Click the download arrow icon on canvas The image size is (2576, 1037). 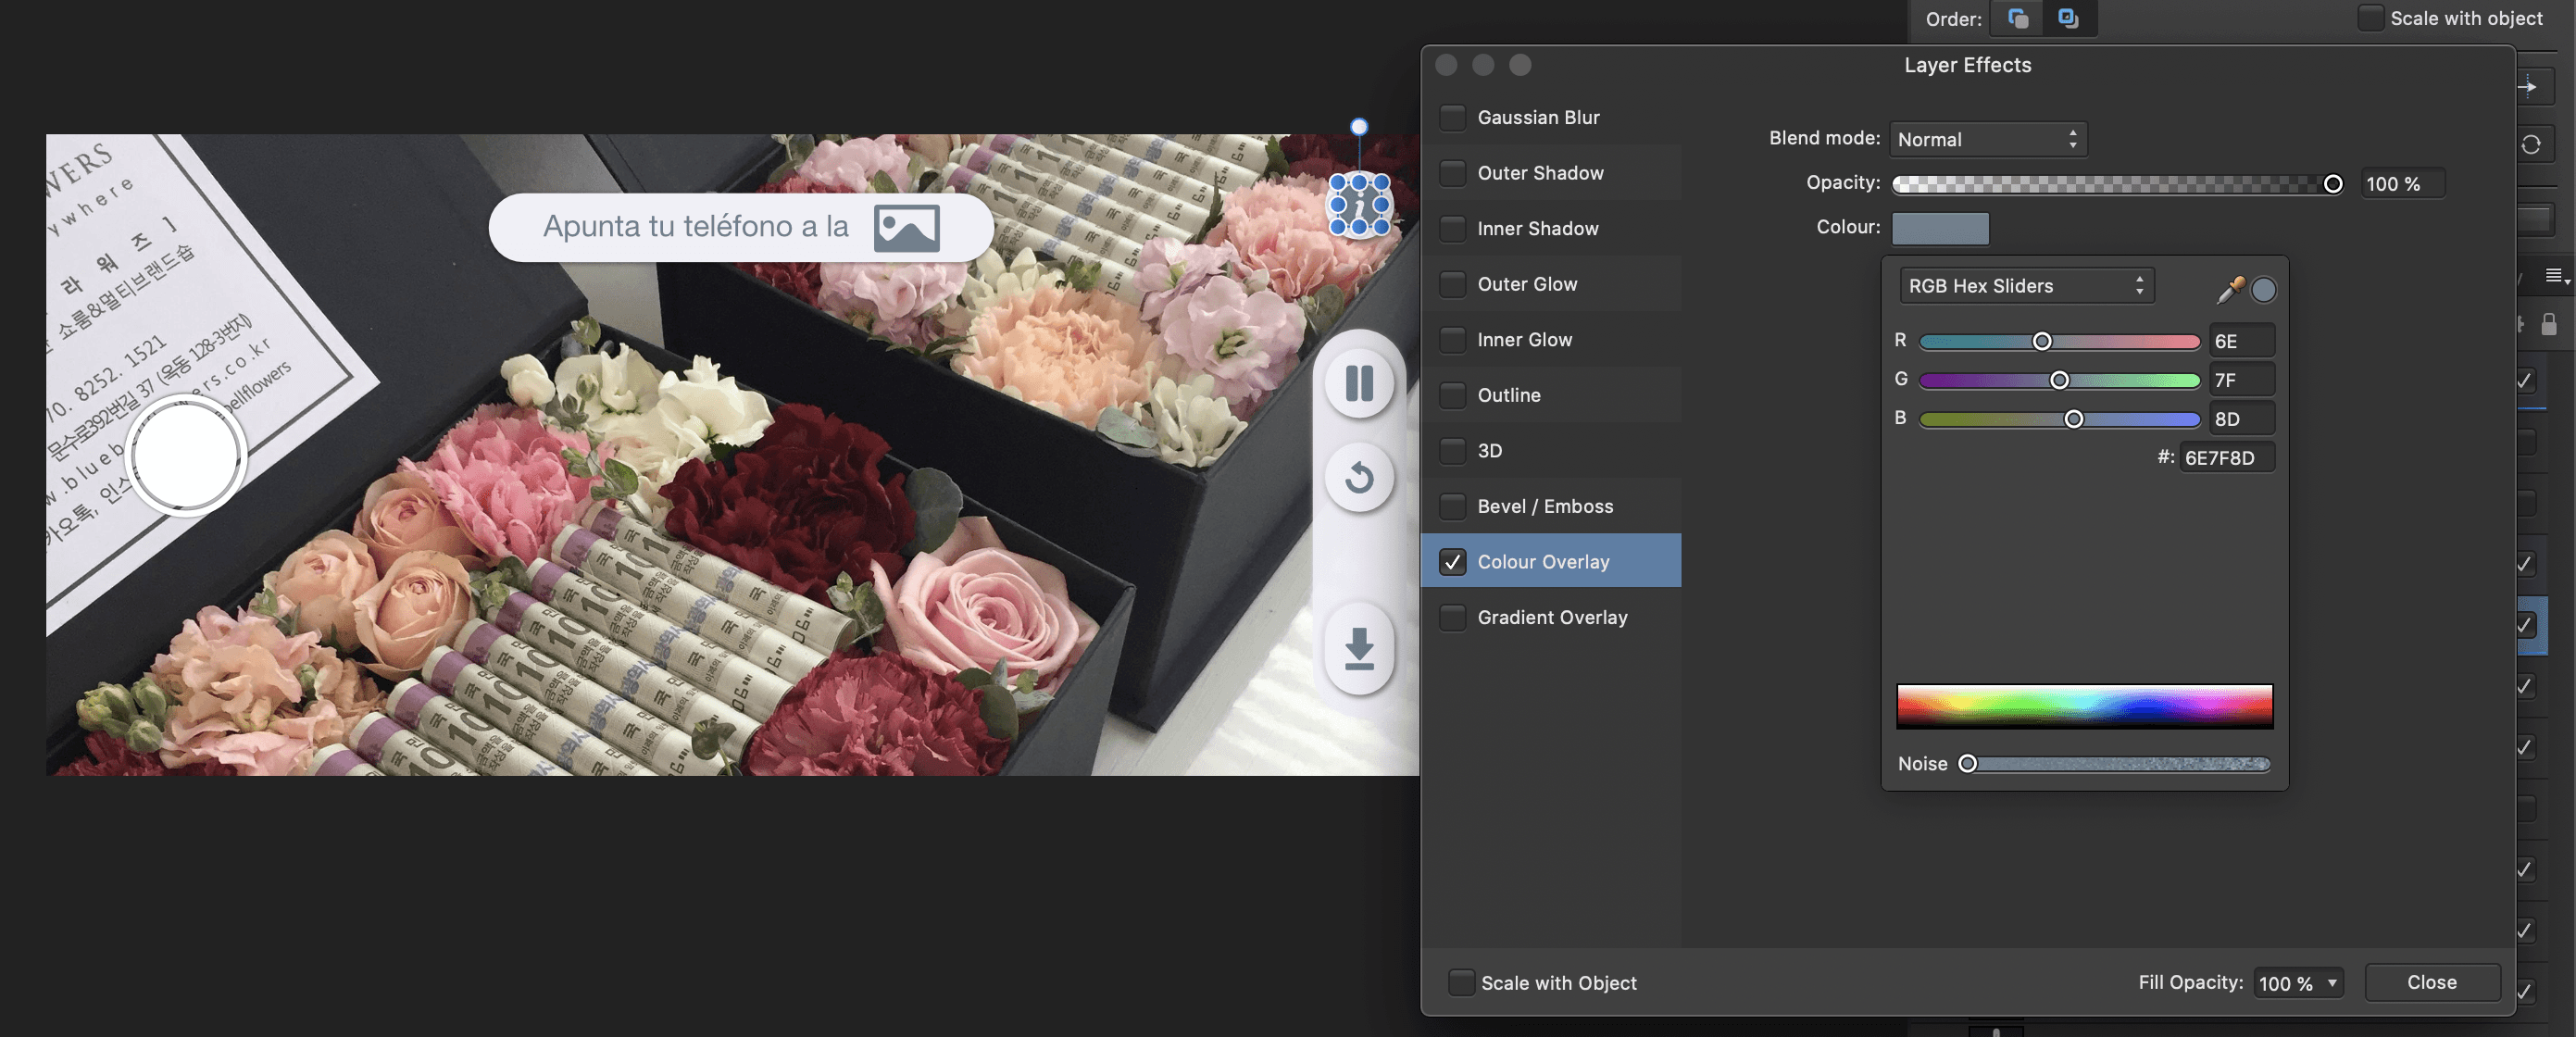click(x=1359, y=648)
